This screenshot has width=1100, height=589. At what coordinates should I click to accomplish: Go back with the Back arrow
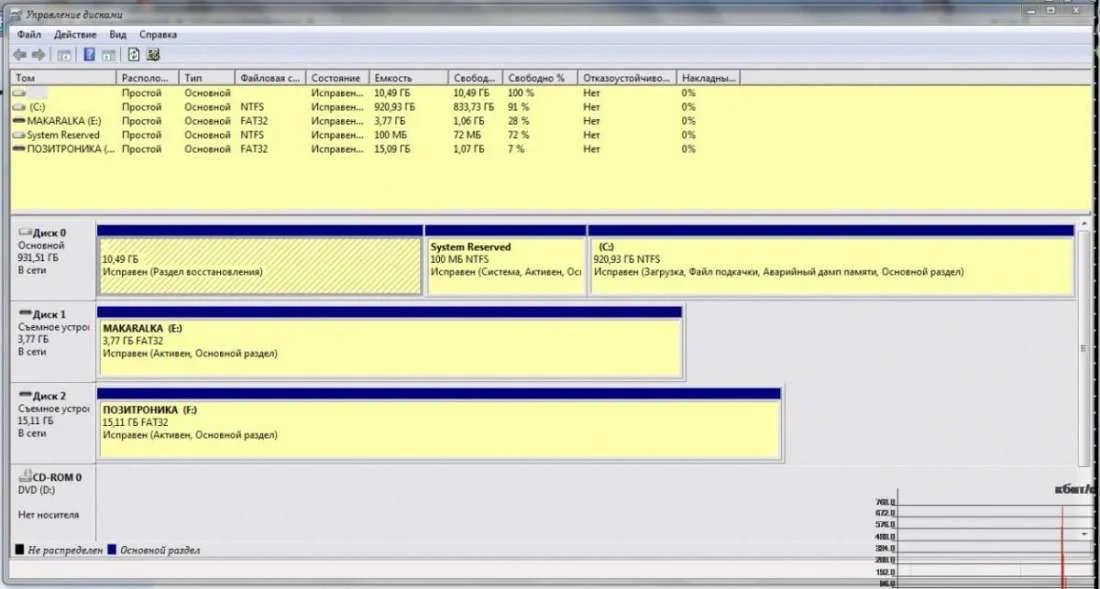click(x=20, y=55)
